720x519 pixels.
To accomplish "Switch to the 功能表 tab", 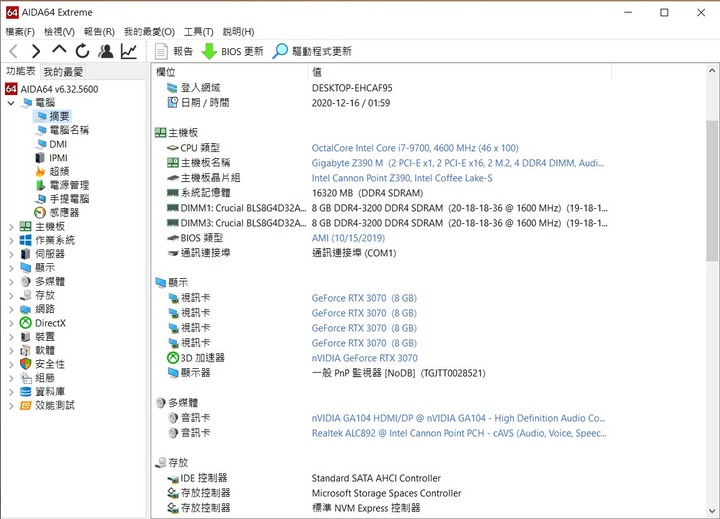I will pos(21,71).
